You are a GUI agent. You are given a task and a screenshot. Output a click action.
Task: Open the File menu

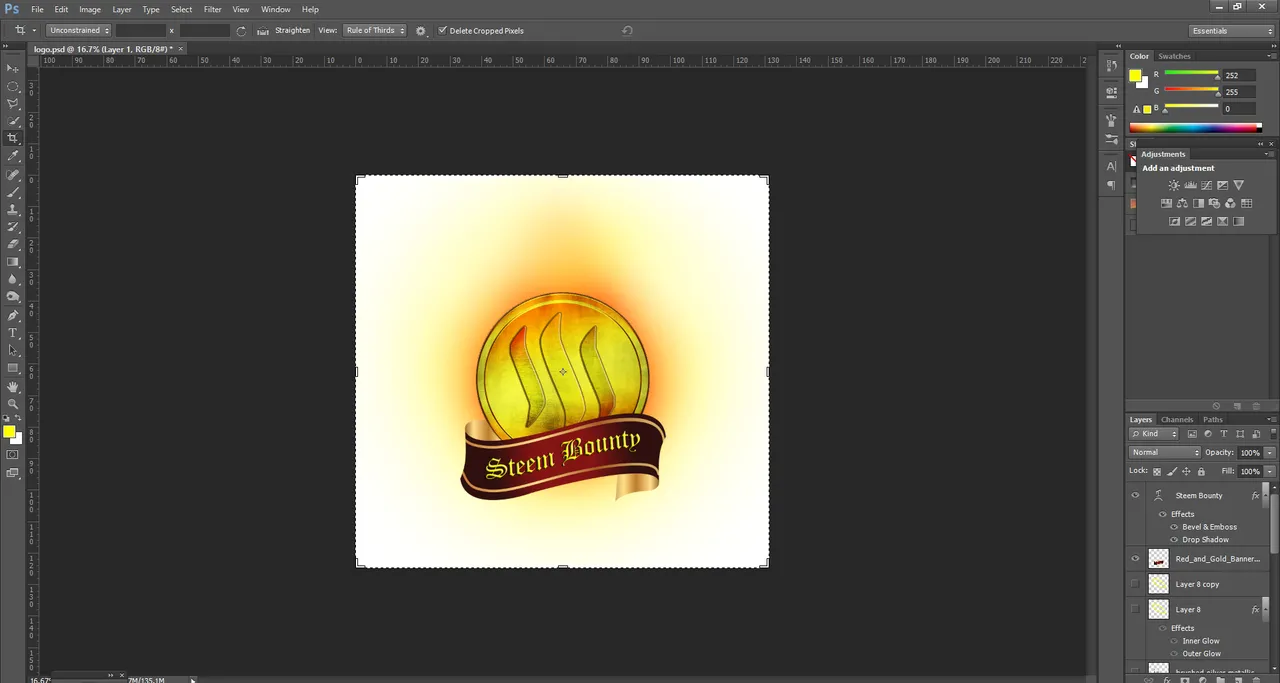37,9
